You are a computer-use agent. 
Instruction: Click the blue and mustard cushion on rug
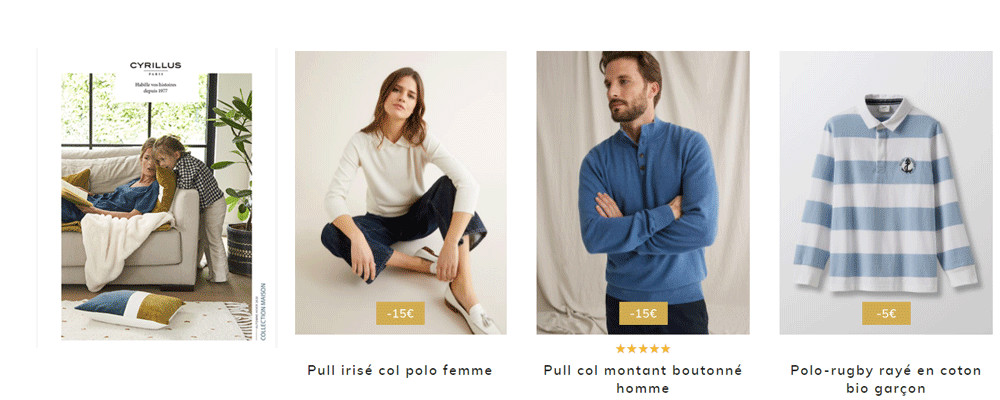pyautogui.click(x=129, y=309)
